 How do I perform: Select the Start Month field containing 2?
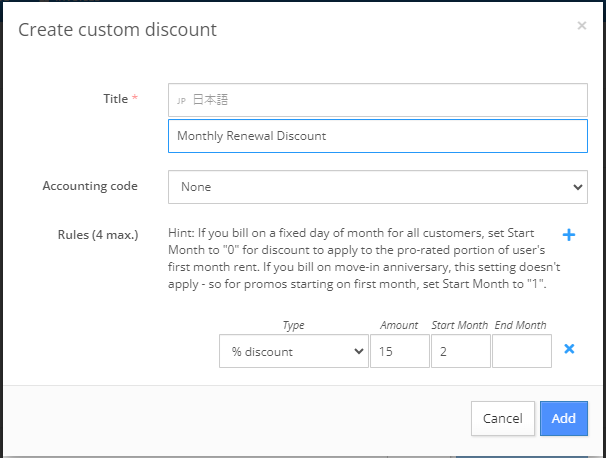[x=461, y=351]
